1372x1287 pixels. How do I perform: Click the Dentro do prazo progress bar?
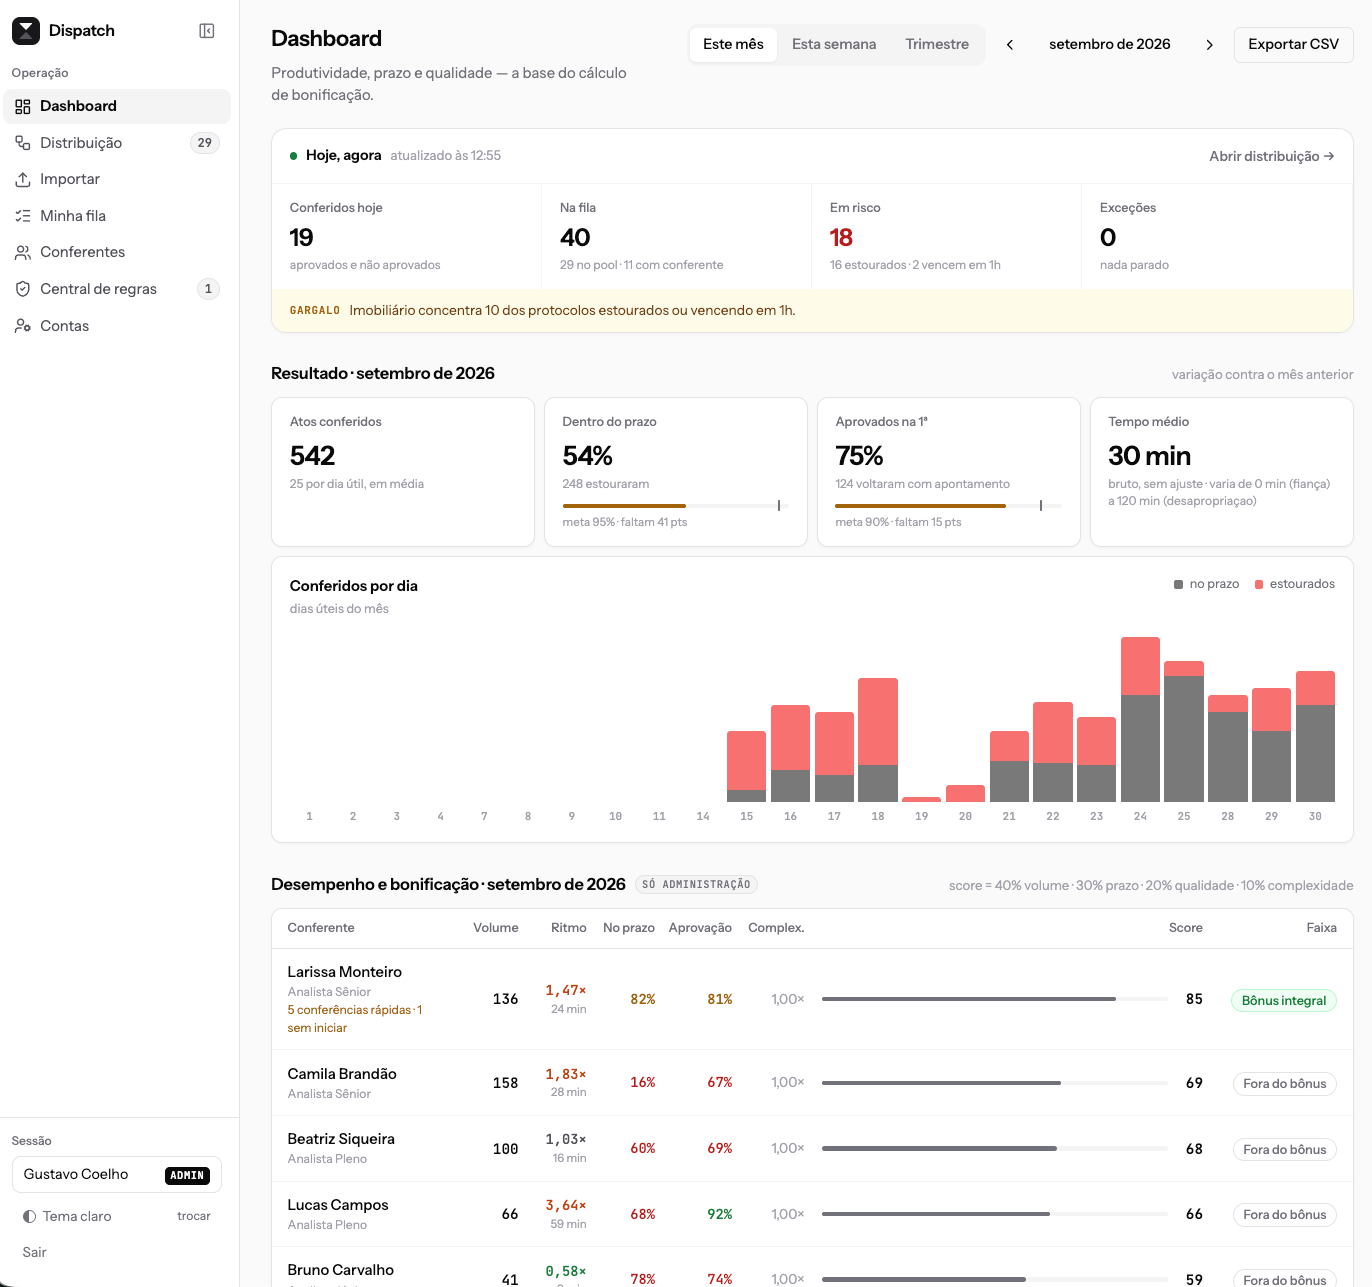tap(675, 506)
